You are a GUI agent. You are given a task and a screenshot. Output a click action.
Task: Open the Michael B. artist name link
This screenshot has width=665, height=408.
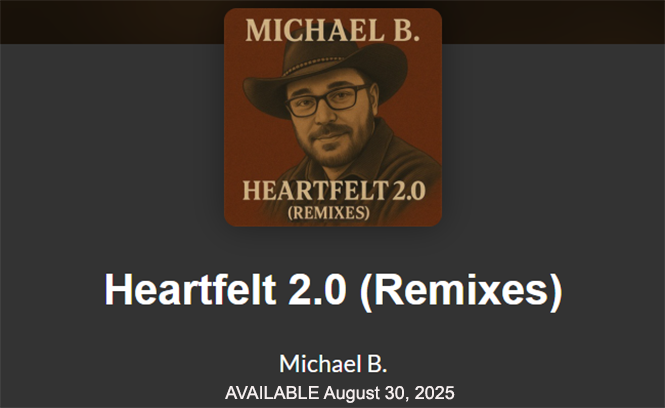(x=333, y=363)
